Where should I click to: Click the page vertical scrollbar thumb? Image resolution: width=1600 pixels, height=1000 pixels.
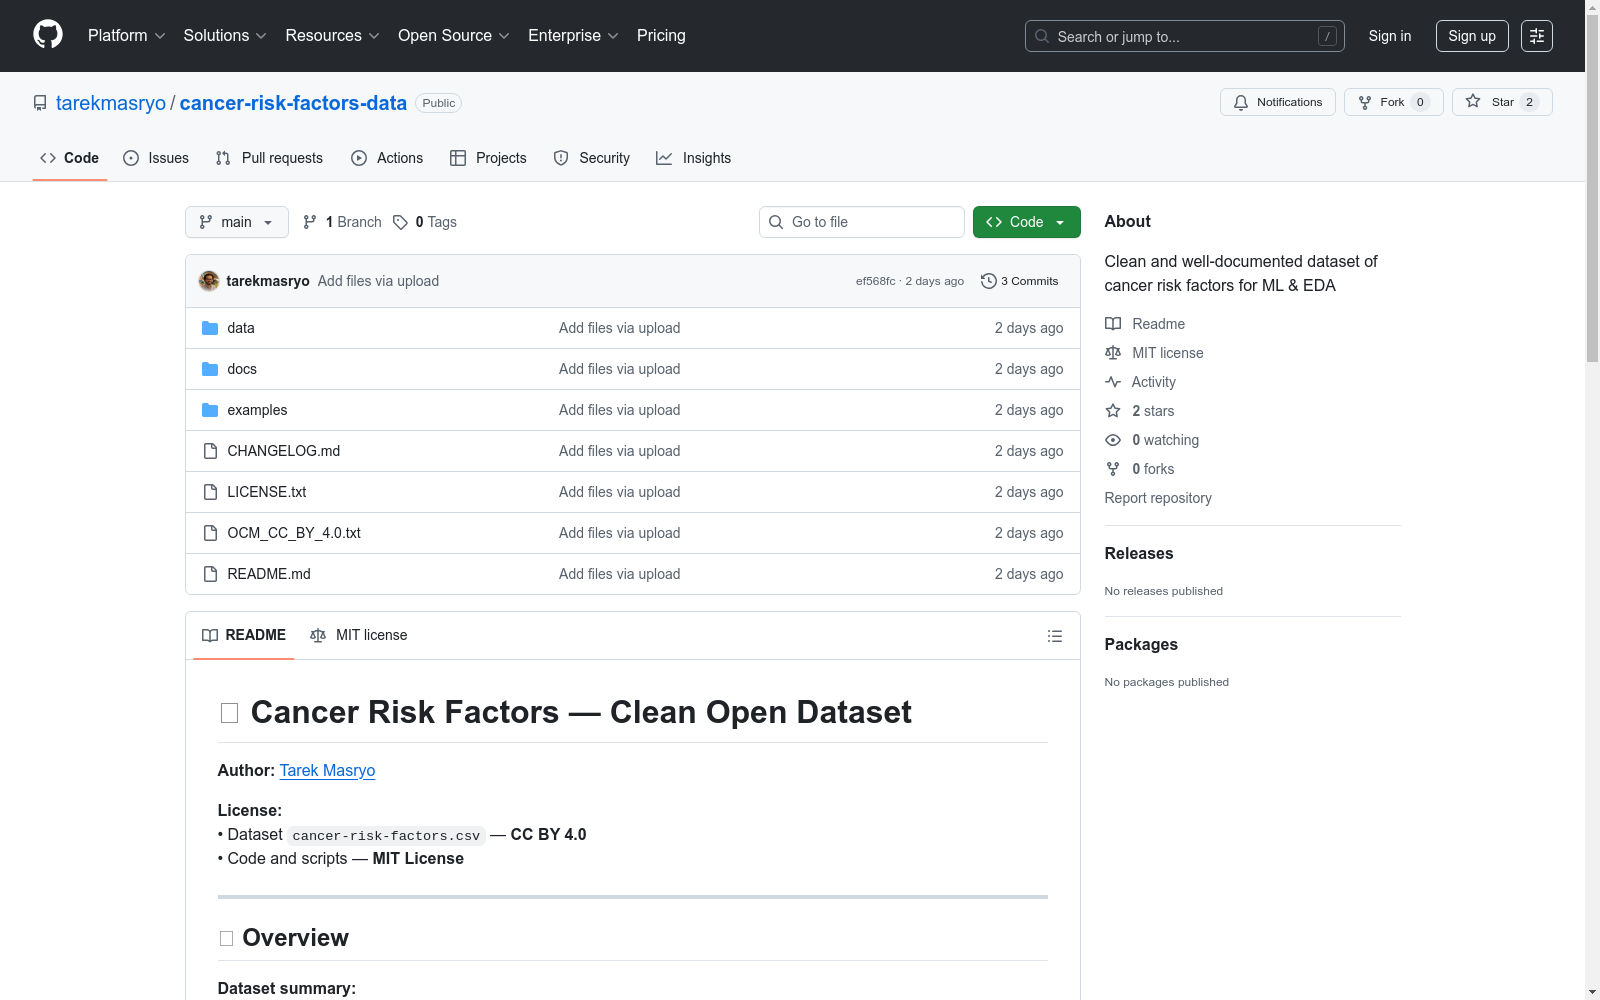[1592, 190]
